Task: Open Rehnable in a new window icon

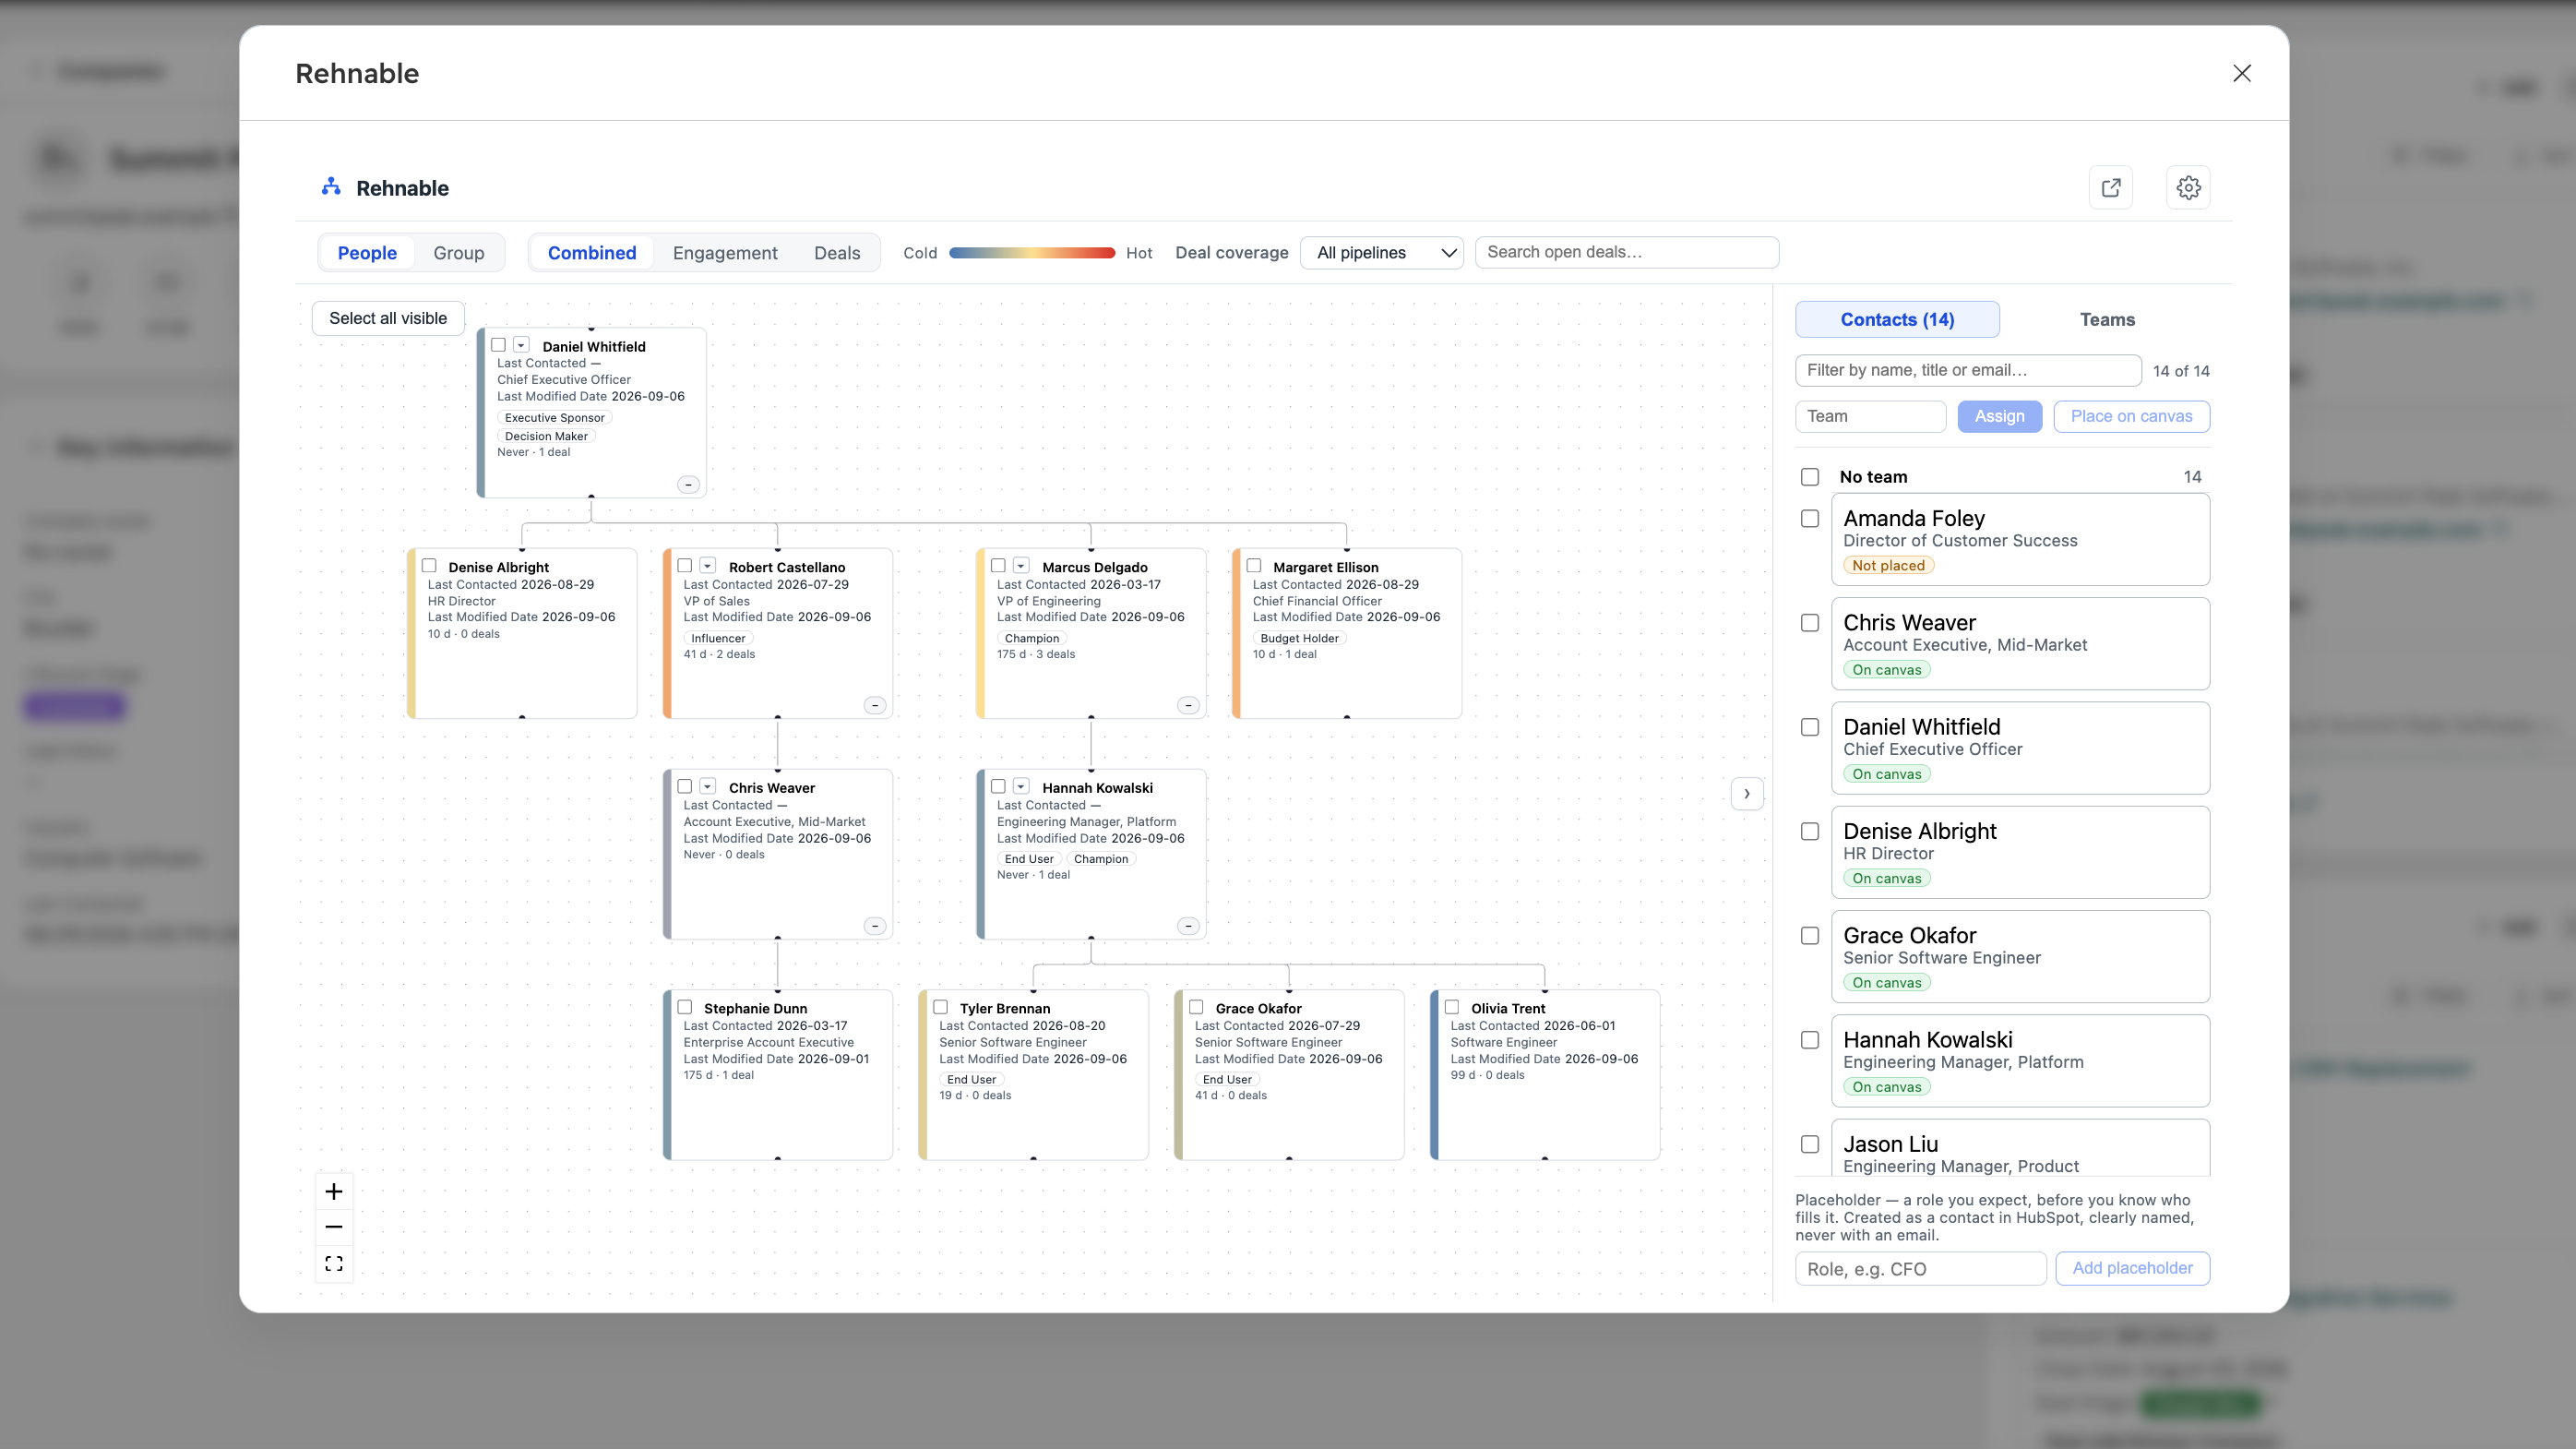Action: 2110,188
